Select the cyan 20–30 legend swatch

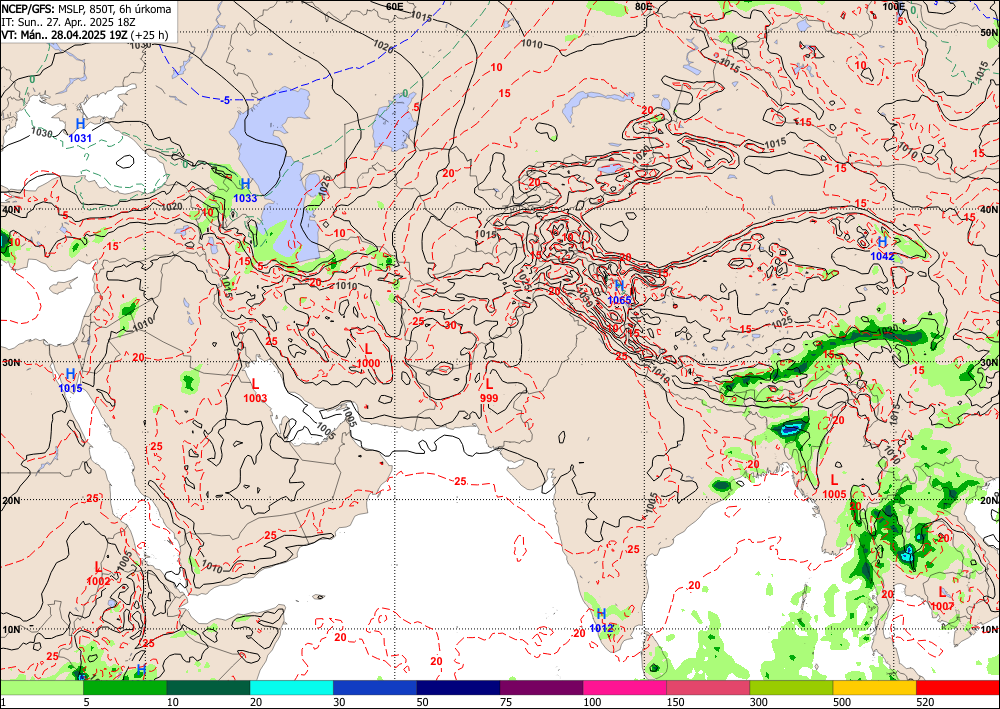click(291, 687)
